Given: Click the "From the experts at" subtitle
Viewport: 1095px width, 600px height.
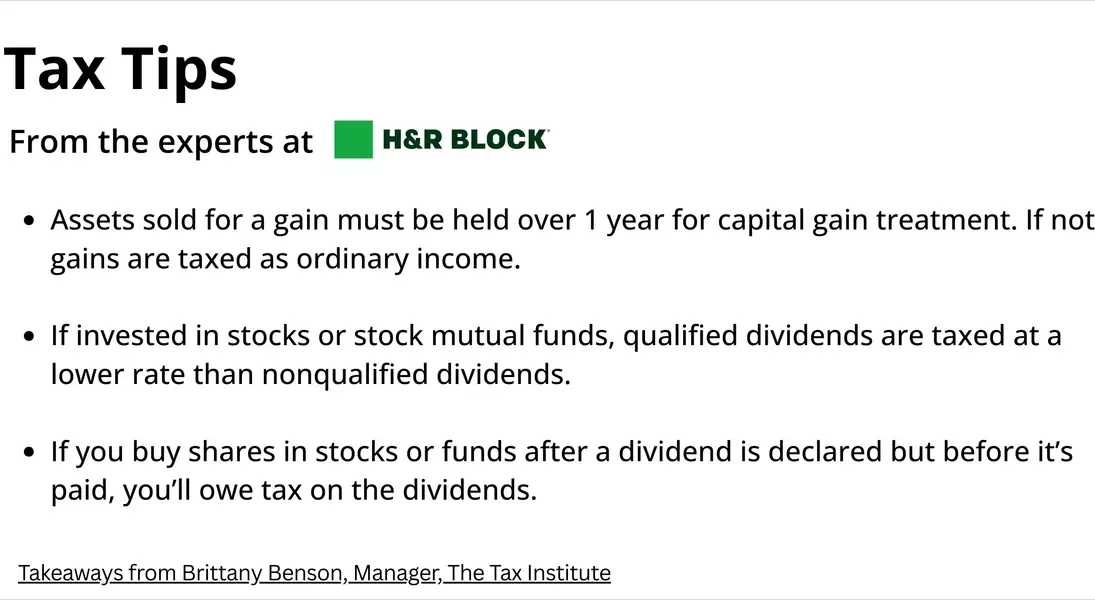Looking at the screenshot, I should click(x=161, y=142).
